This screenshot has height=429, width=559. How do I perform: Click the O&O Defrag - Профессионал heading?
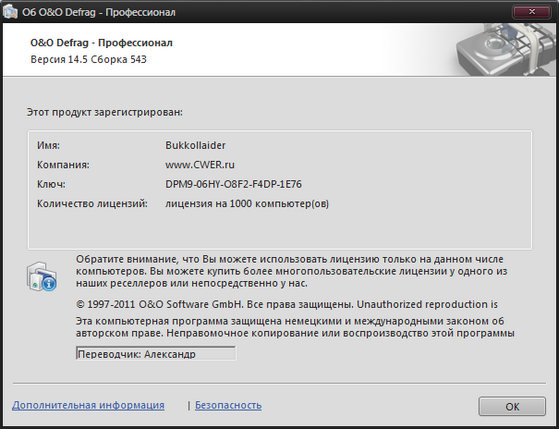click(102, 43)
